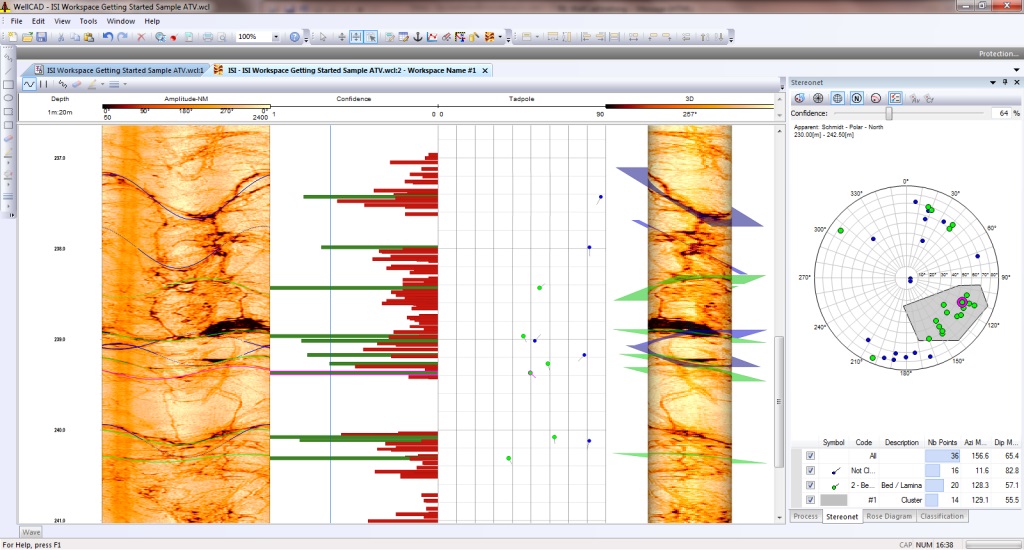
Task: Open the 100% zoom dropdown
Action: pos(277,37)
